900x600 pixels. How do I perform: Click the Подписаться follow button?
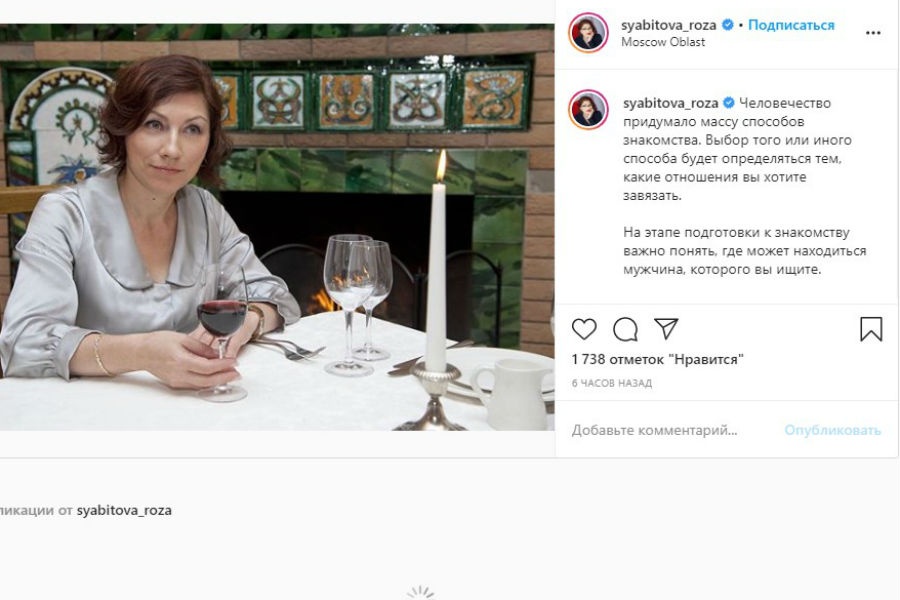coord(791,25)
